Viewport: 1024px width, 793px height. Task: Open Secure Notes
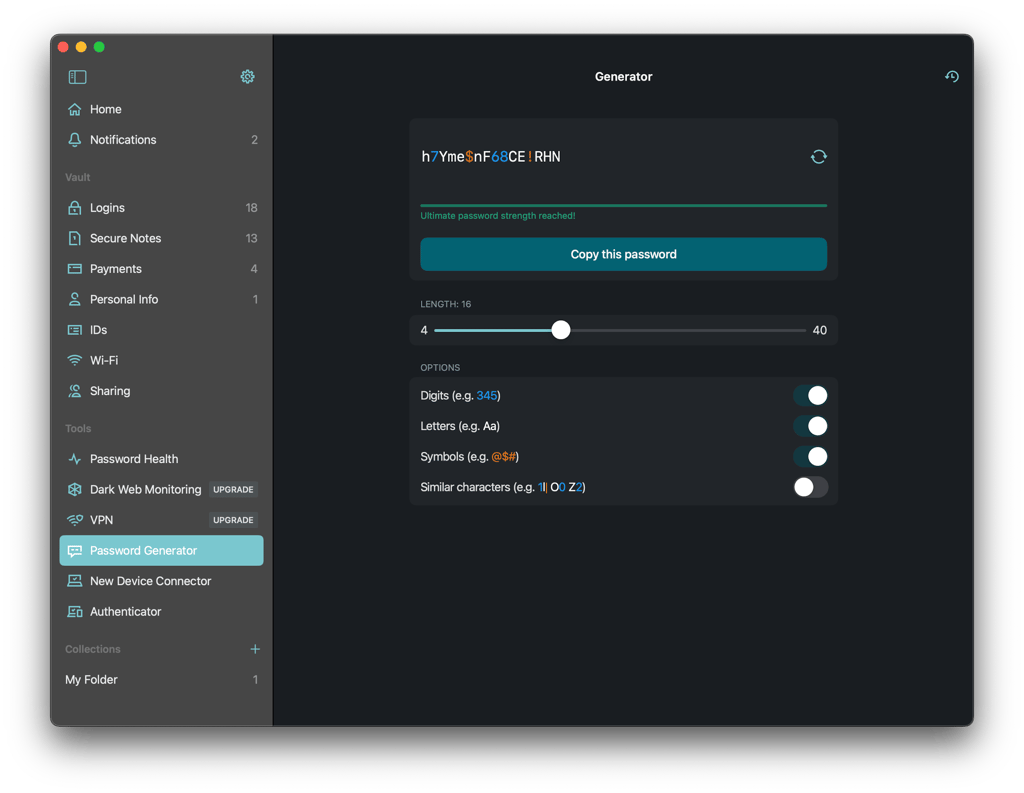(x=161, y=238)
